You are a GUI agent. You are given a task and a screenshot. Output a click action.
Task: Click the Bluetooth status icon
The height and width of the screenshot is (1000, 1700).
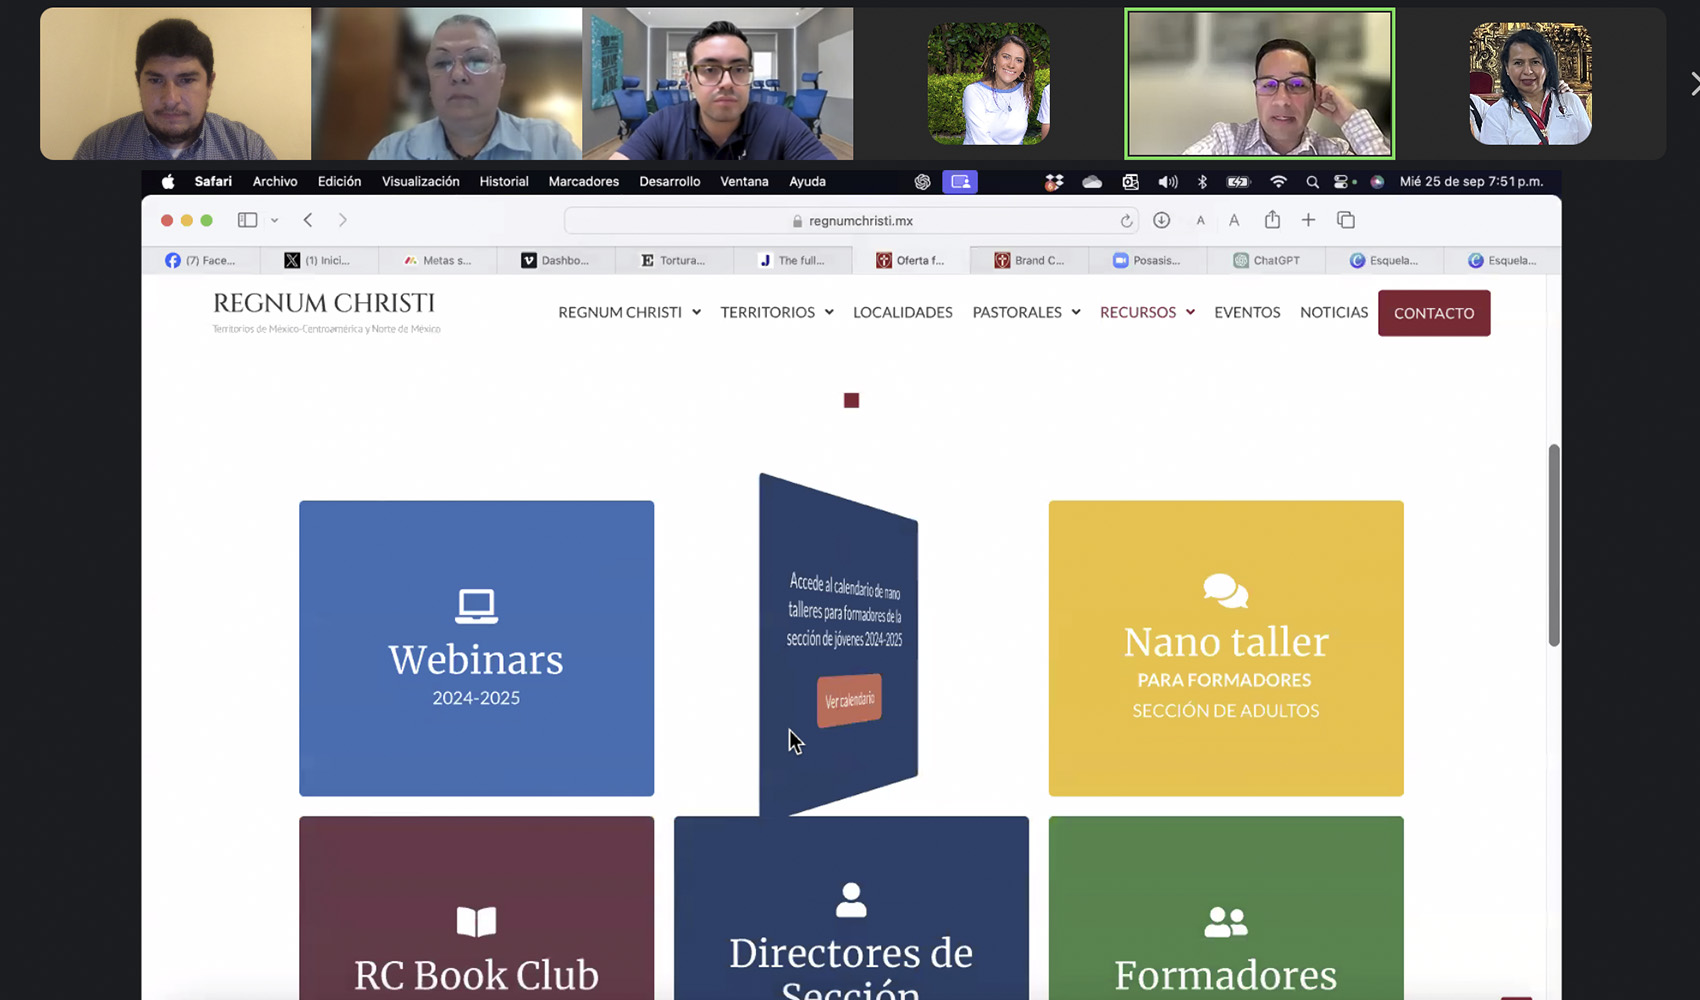(1202, 181)
